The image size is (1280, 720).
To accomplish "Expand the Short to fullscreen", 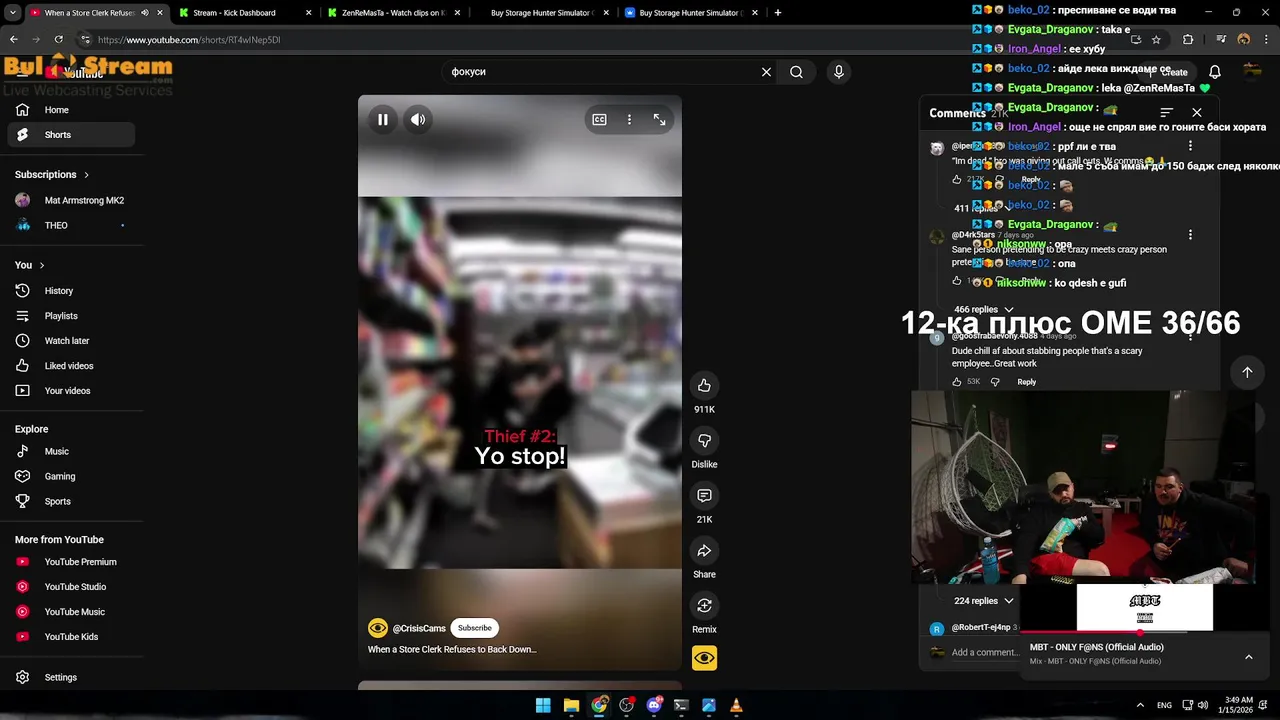I will 660,119.
